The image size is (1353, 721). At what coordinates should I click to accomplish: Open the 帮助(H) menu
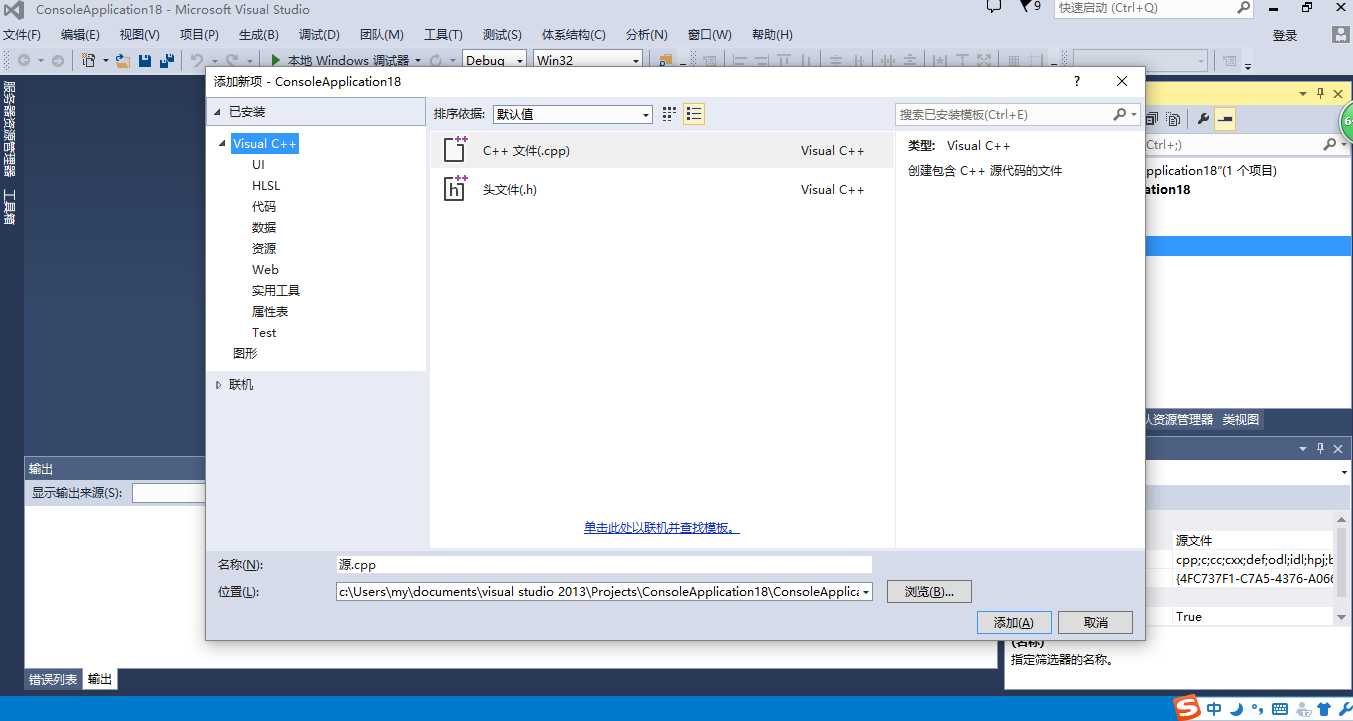772,35
